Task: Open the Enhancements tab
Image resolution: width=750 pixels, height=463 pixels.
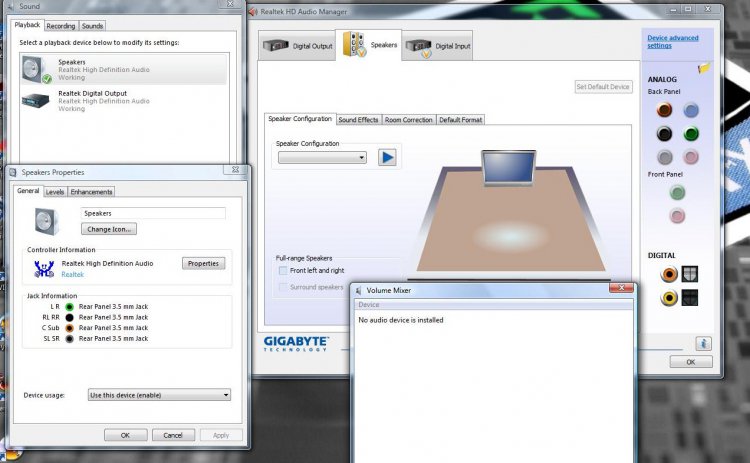Action: 91,192
